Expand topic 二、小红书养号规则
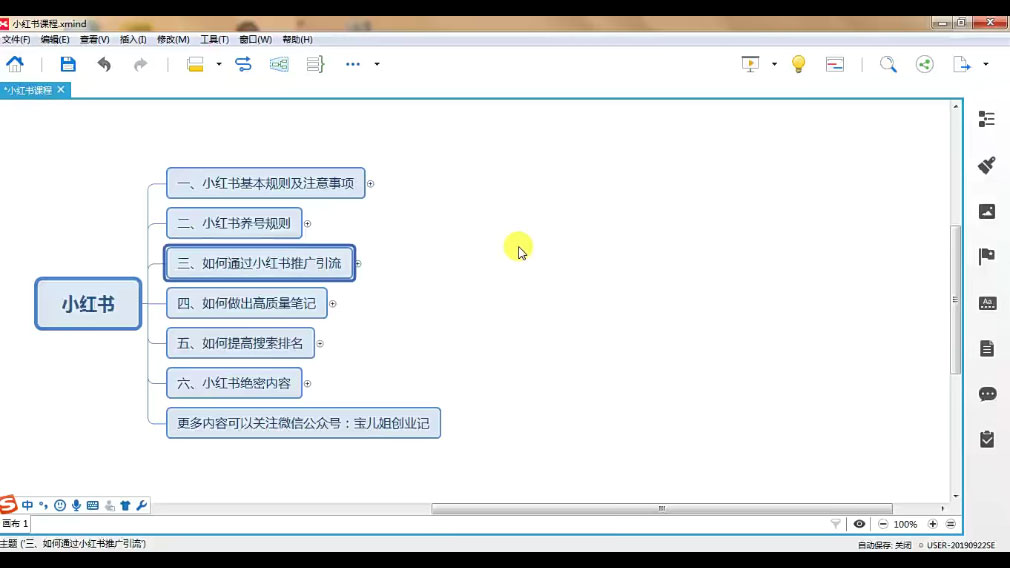The image size is (1010, 568). coord(307,223)
